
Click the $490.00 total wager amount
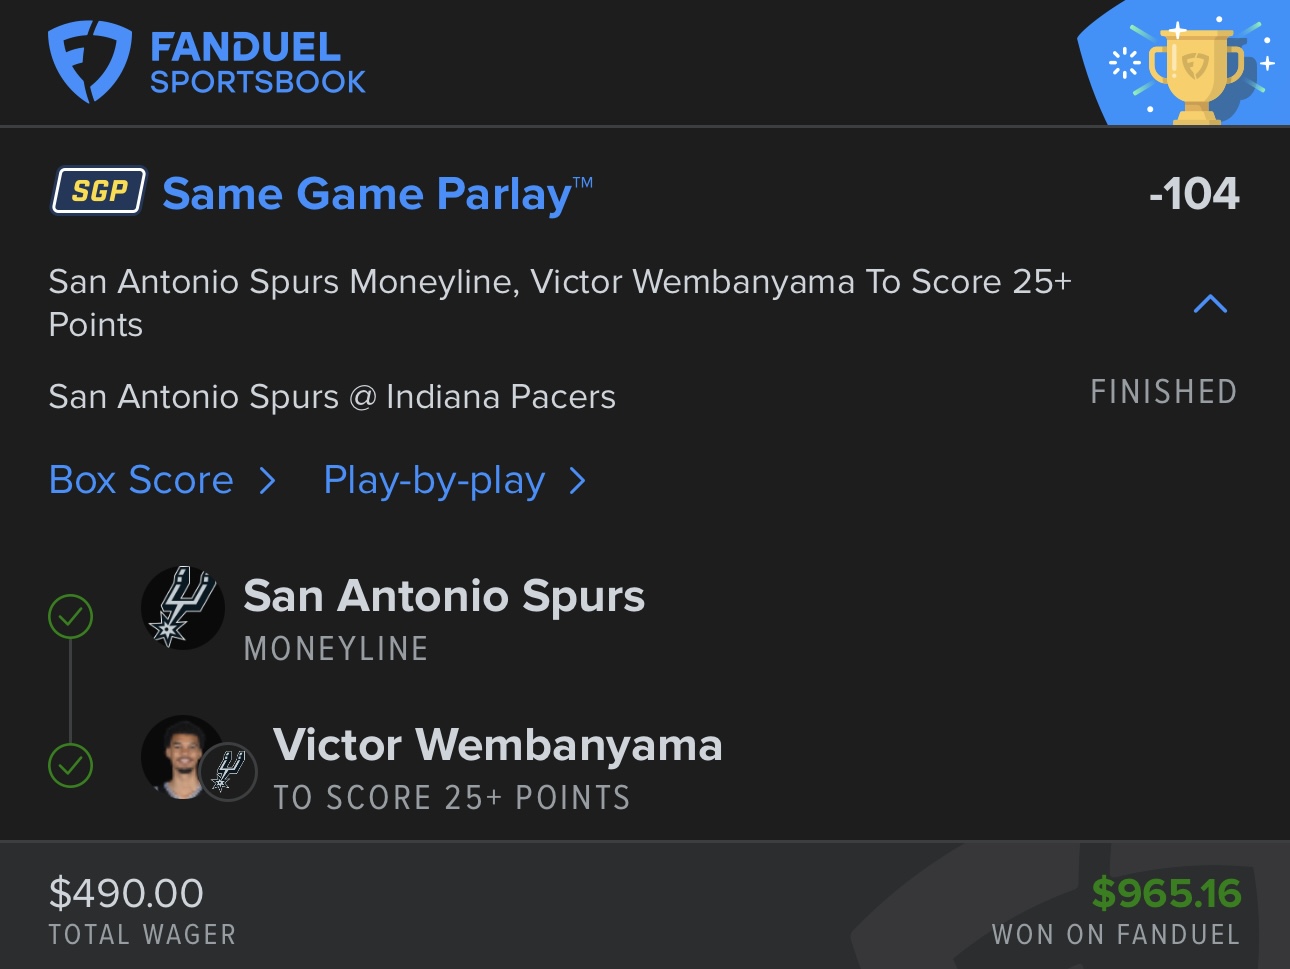coord(126,893)
